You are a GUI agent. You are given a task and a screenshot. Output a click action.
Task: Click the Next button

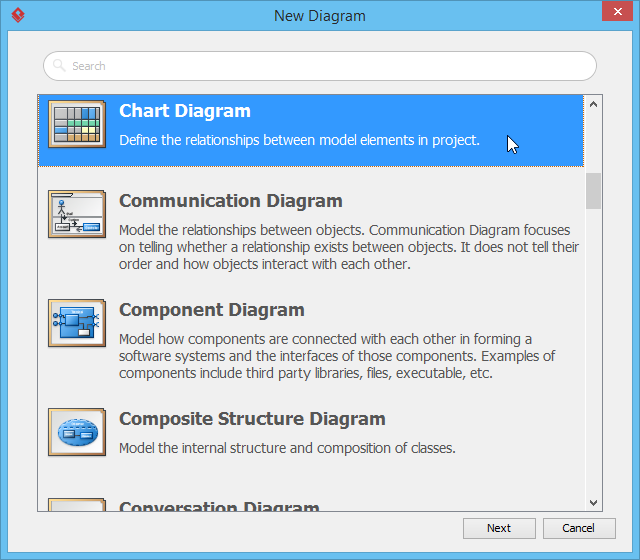tap(499, 528)
